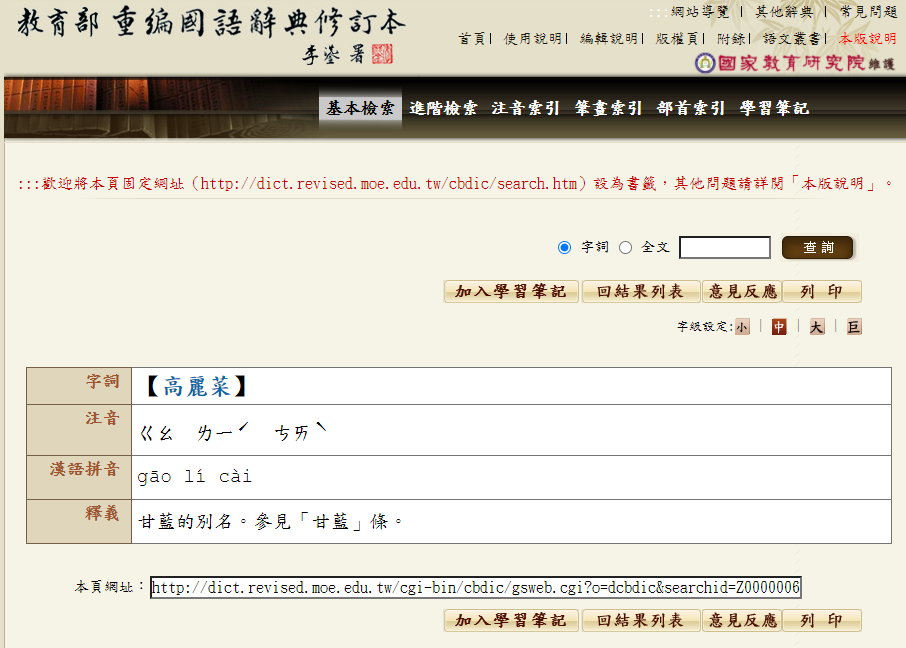
Task: Click the upper 回結果列表 button
Action: (641, 291)
